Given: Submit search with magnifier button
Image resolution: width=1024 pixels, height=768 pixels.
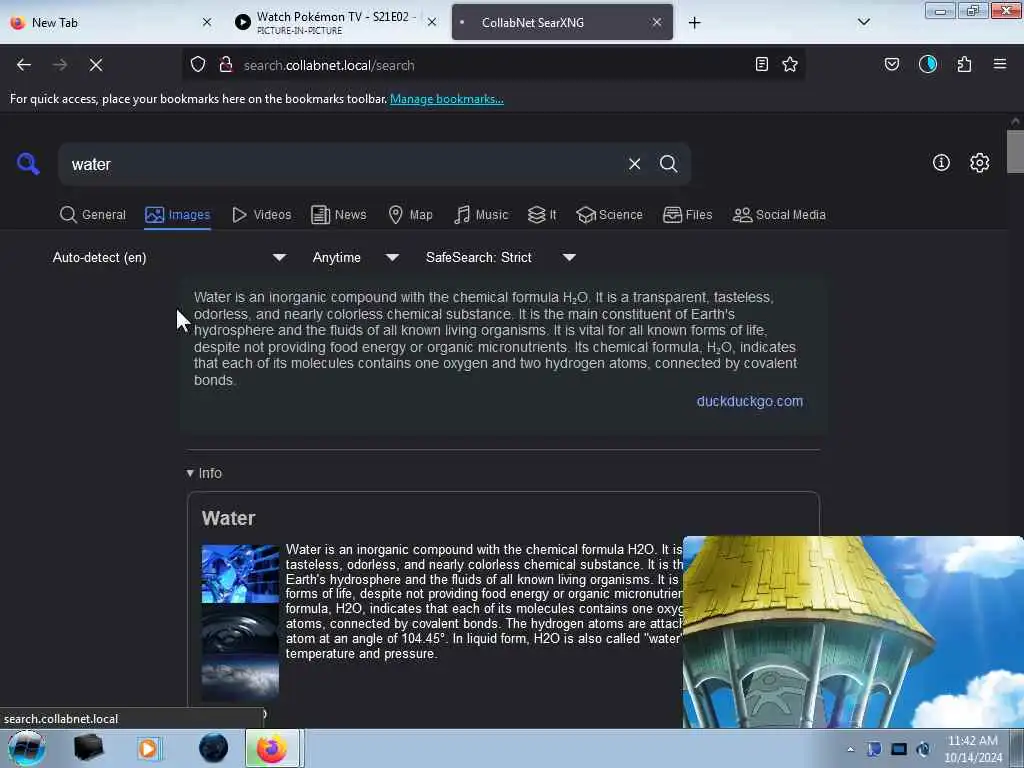Looking at the screenshot, I should pos(669,164).
